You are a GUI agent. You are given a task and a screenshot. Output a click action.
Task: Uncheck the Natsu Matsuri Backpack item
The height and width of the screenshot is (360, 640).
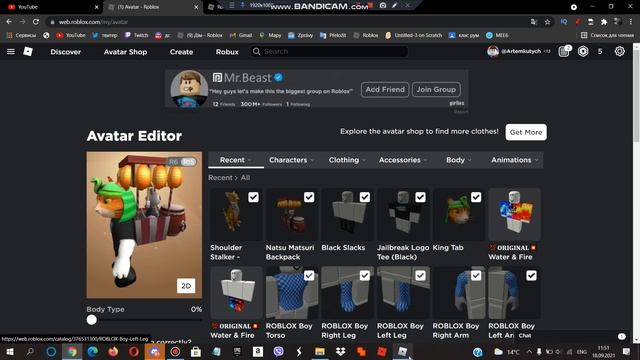(x=309, y=197)
